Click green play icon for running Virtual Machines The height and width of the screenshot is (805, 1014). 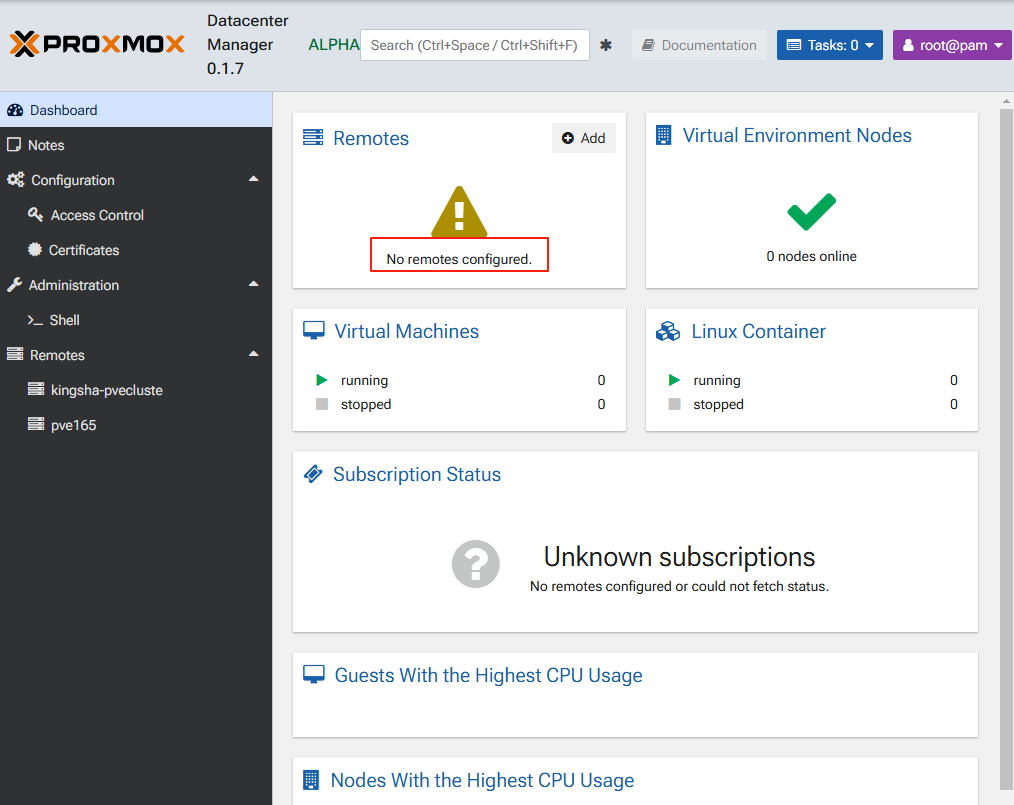point(321,380)
